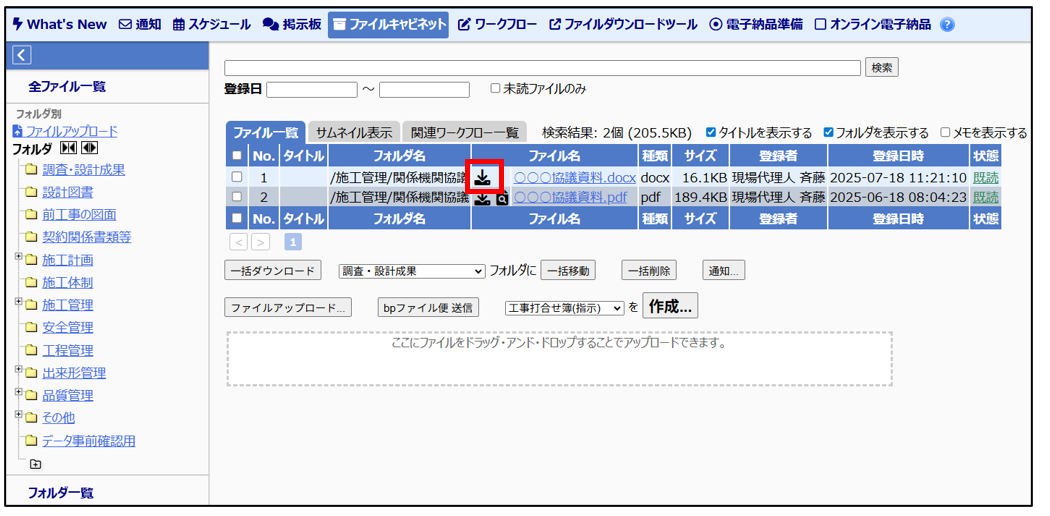Click the preview icon for the PDF file
The width and height of the screenshot is (1050, 516).
click(x=502, y=199)
